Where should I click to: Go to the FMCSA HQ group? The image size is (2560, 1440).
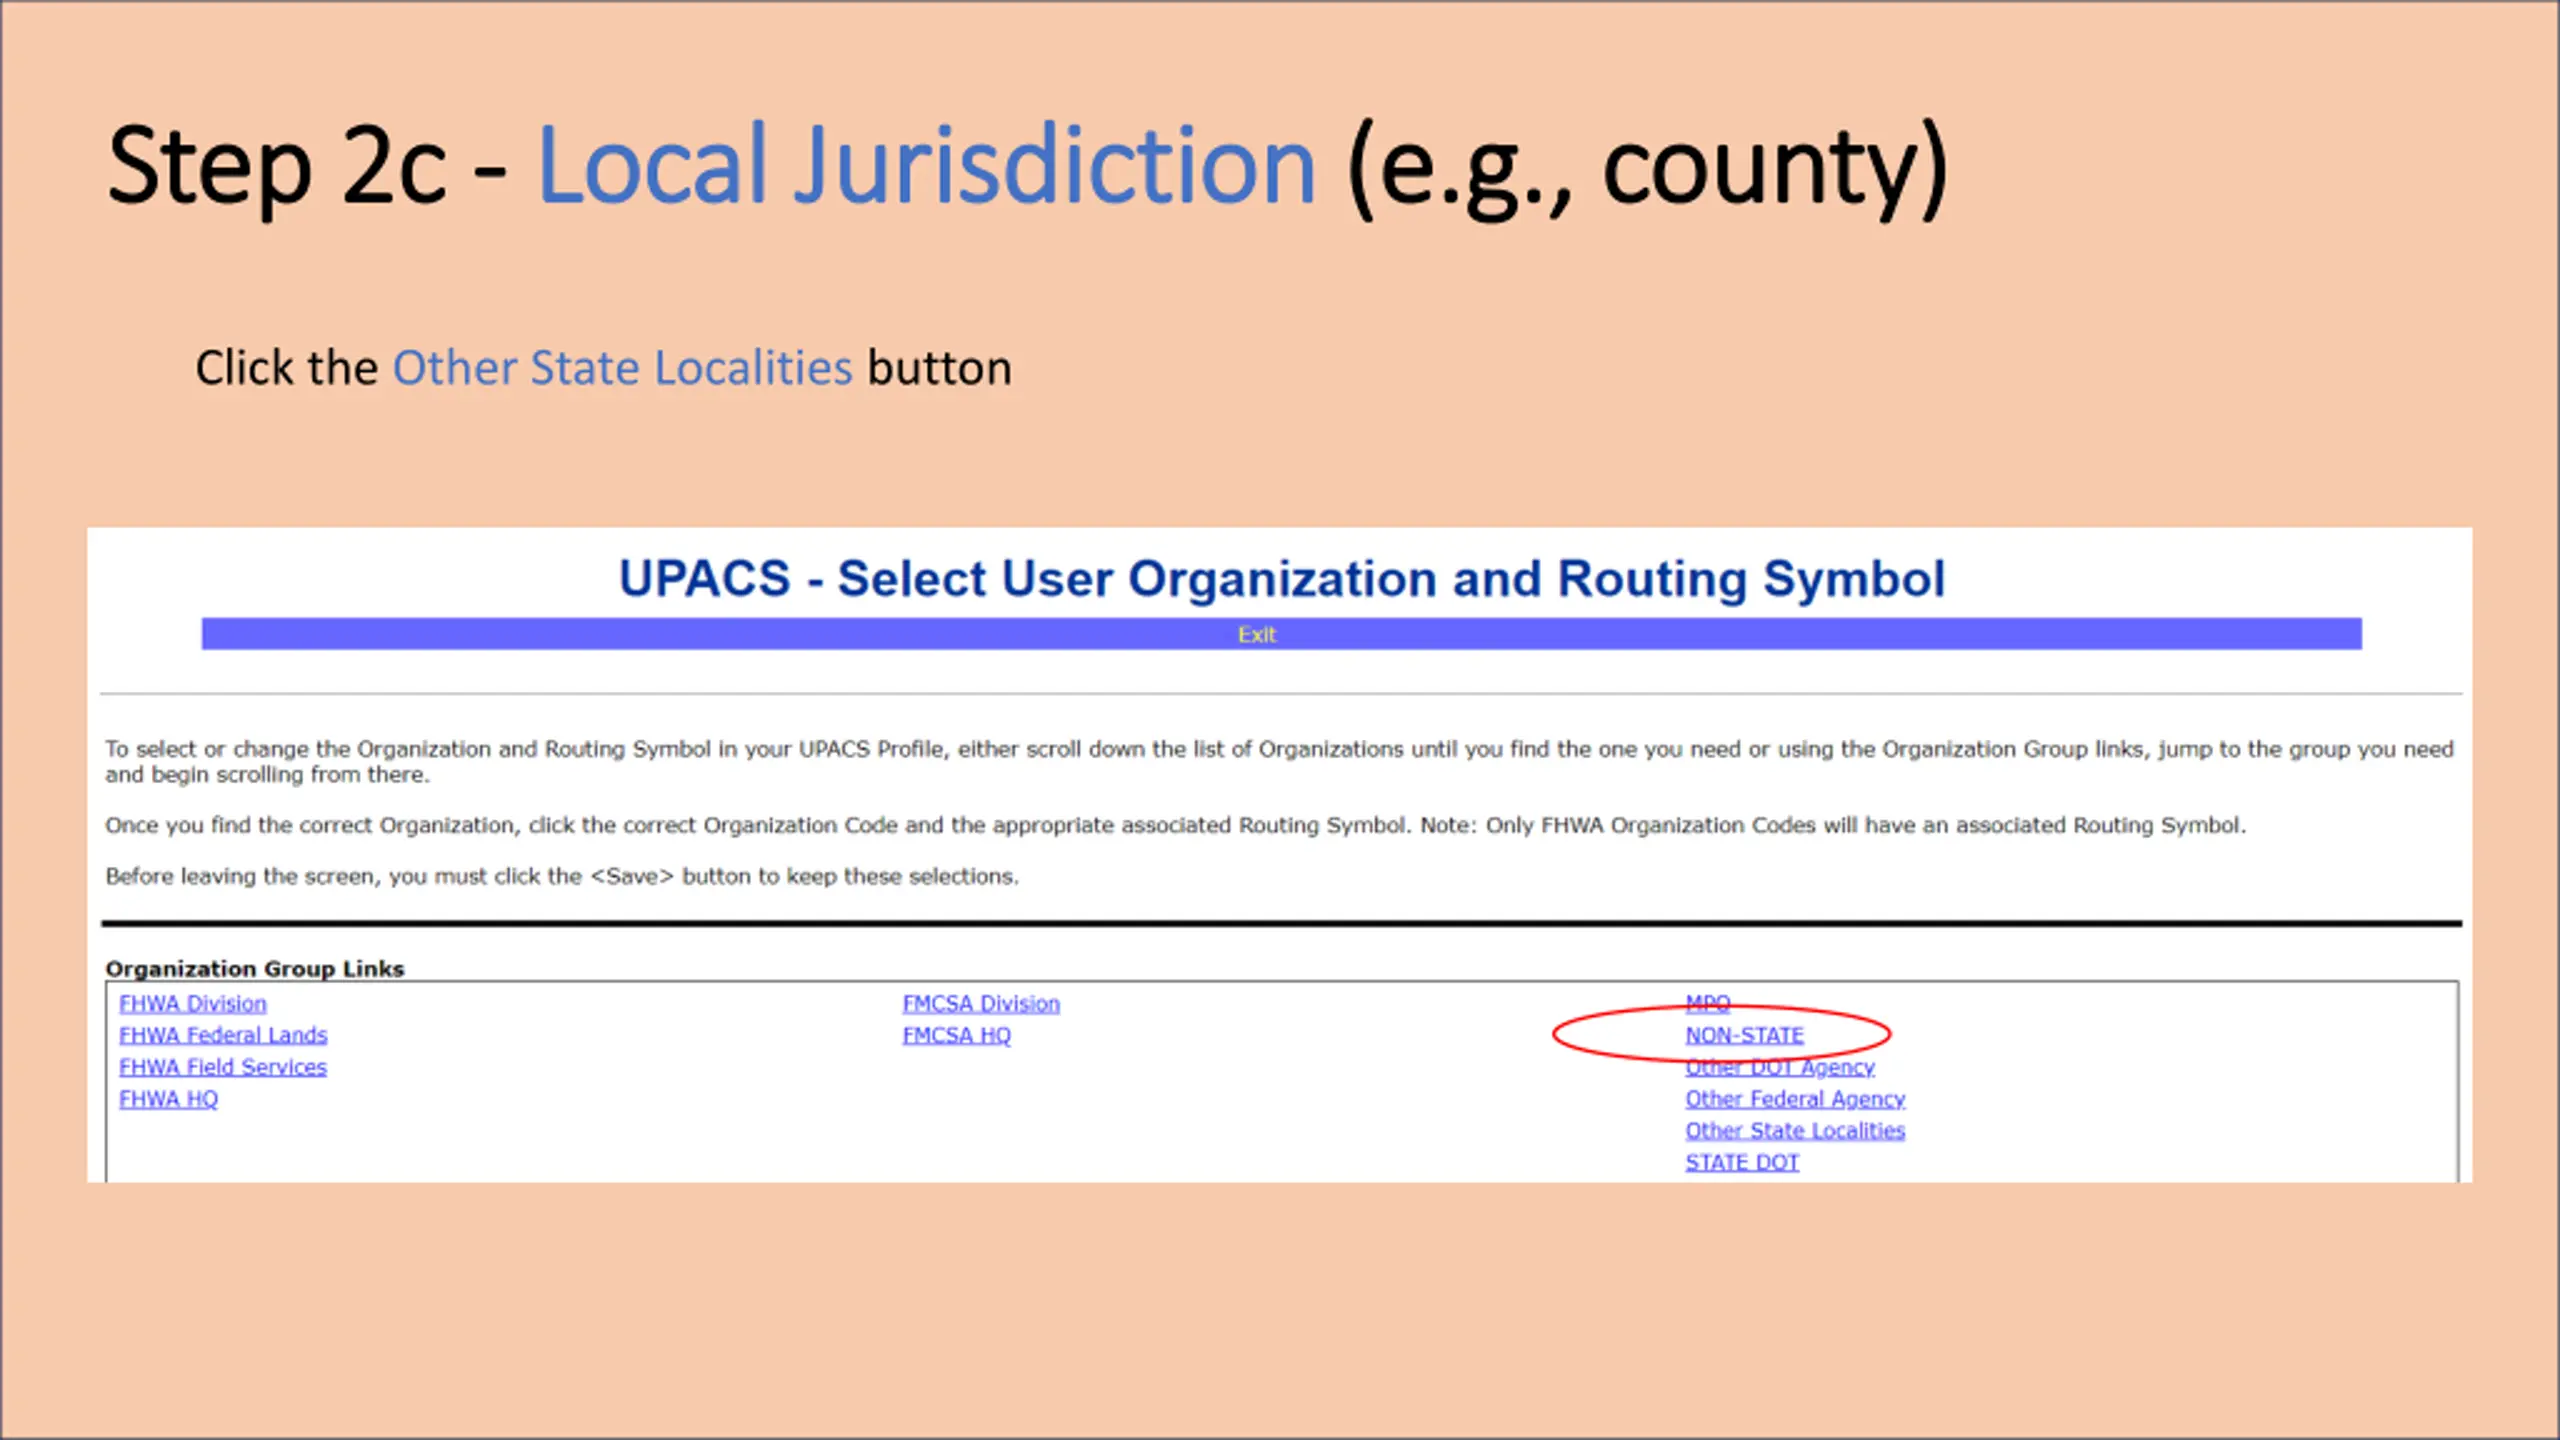tap(956, 1035)
